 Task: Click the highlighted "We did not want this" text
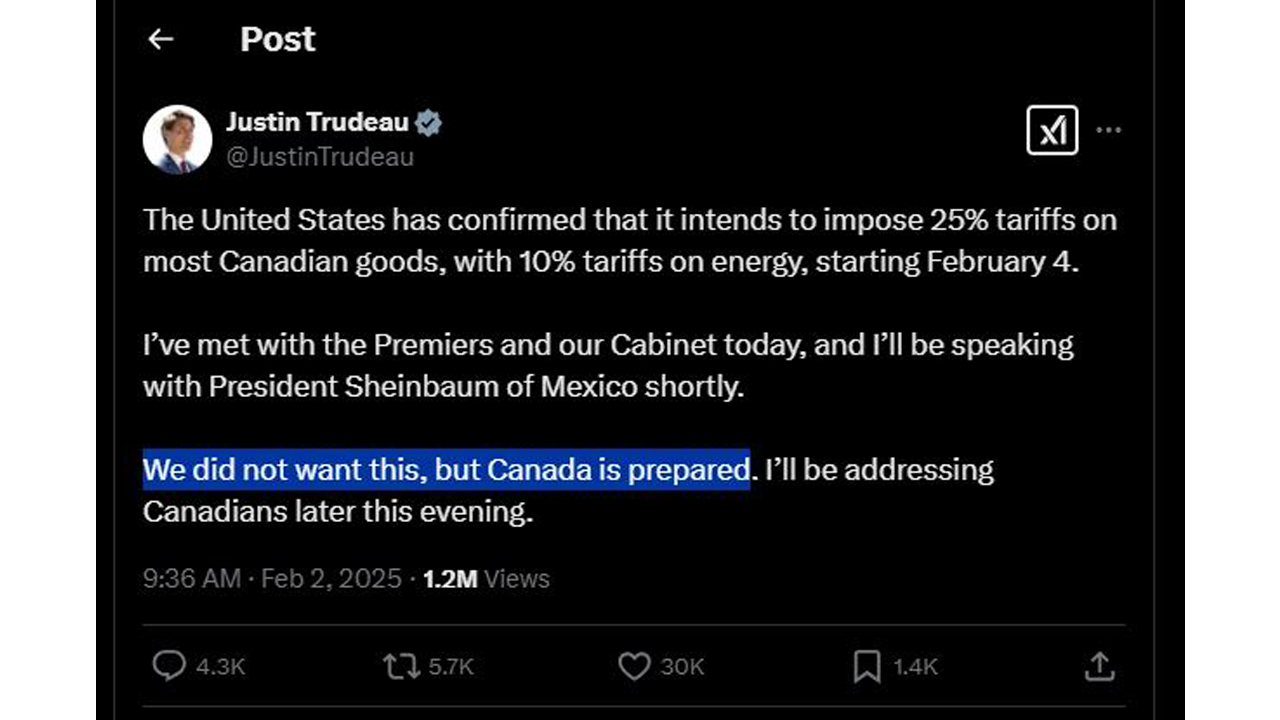point(446,469)
